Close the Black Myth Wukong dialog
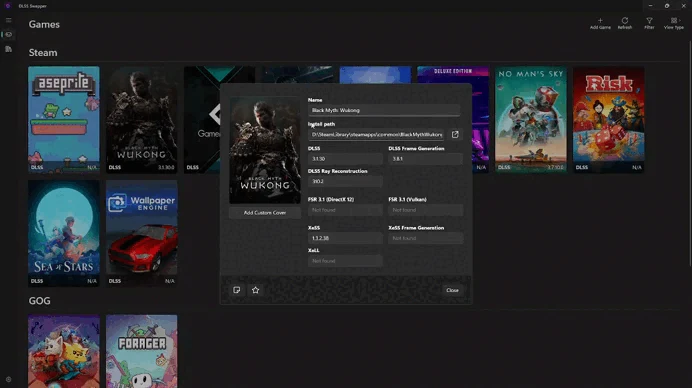Image resolution: width=692 pixels, height=388 pixels. click(x=452, y=290)
